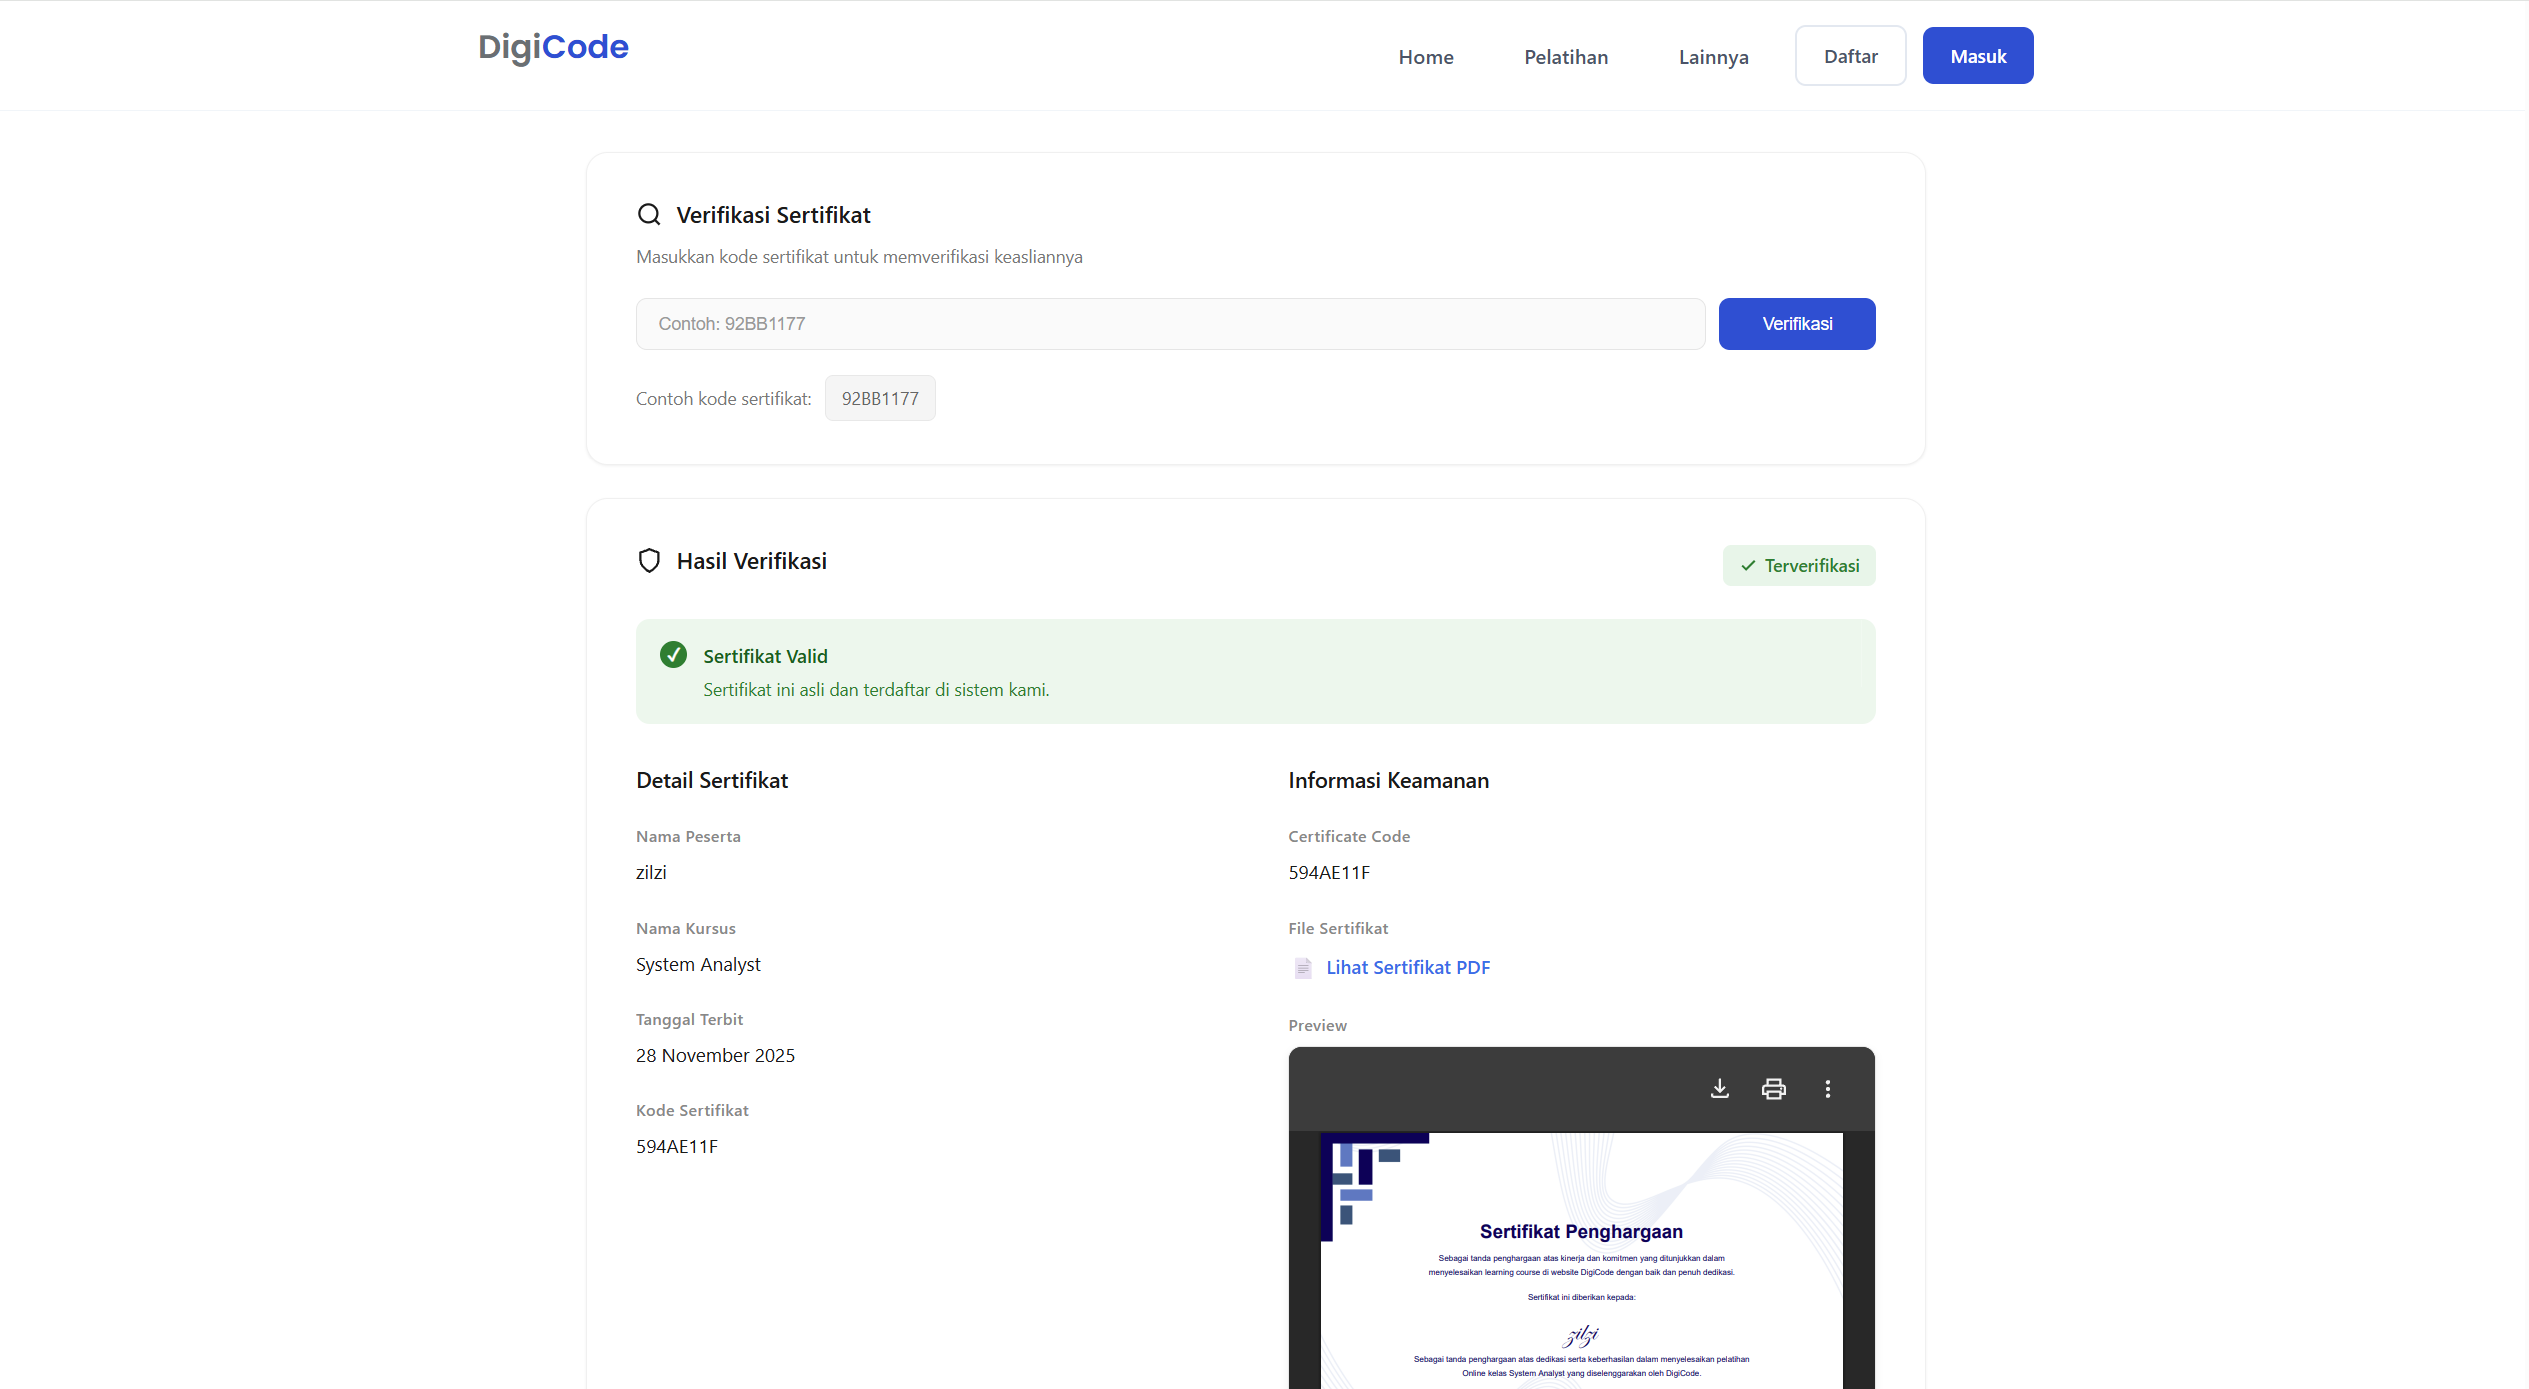Click the shield icon next to Hasil Verifikasi

[x=649, y=561]
